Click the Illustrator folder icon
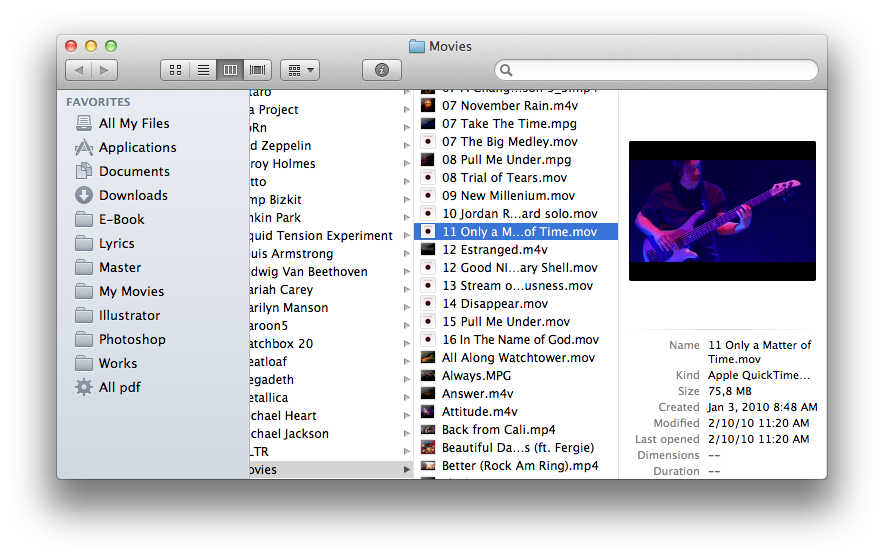This screenshot has height=558, width=884. [84, 316]
